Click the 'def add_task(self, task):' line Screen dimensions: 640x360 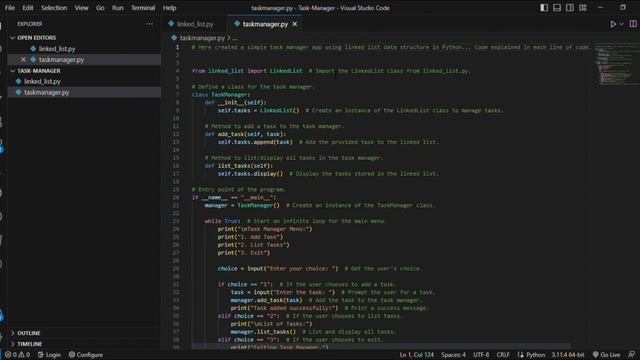245,134
